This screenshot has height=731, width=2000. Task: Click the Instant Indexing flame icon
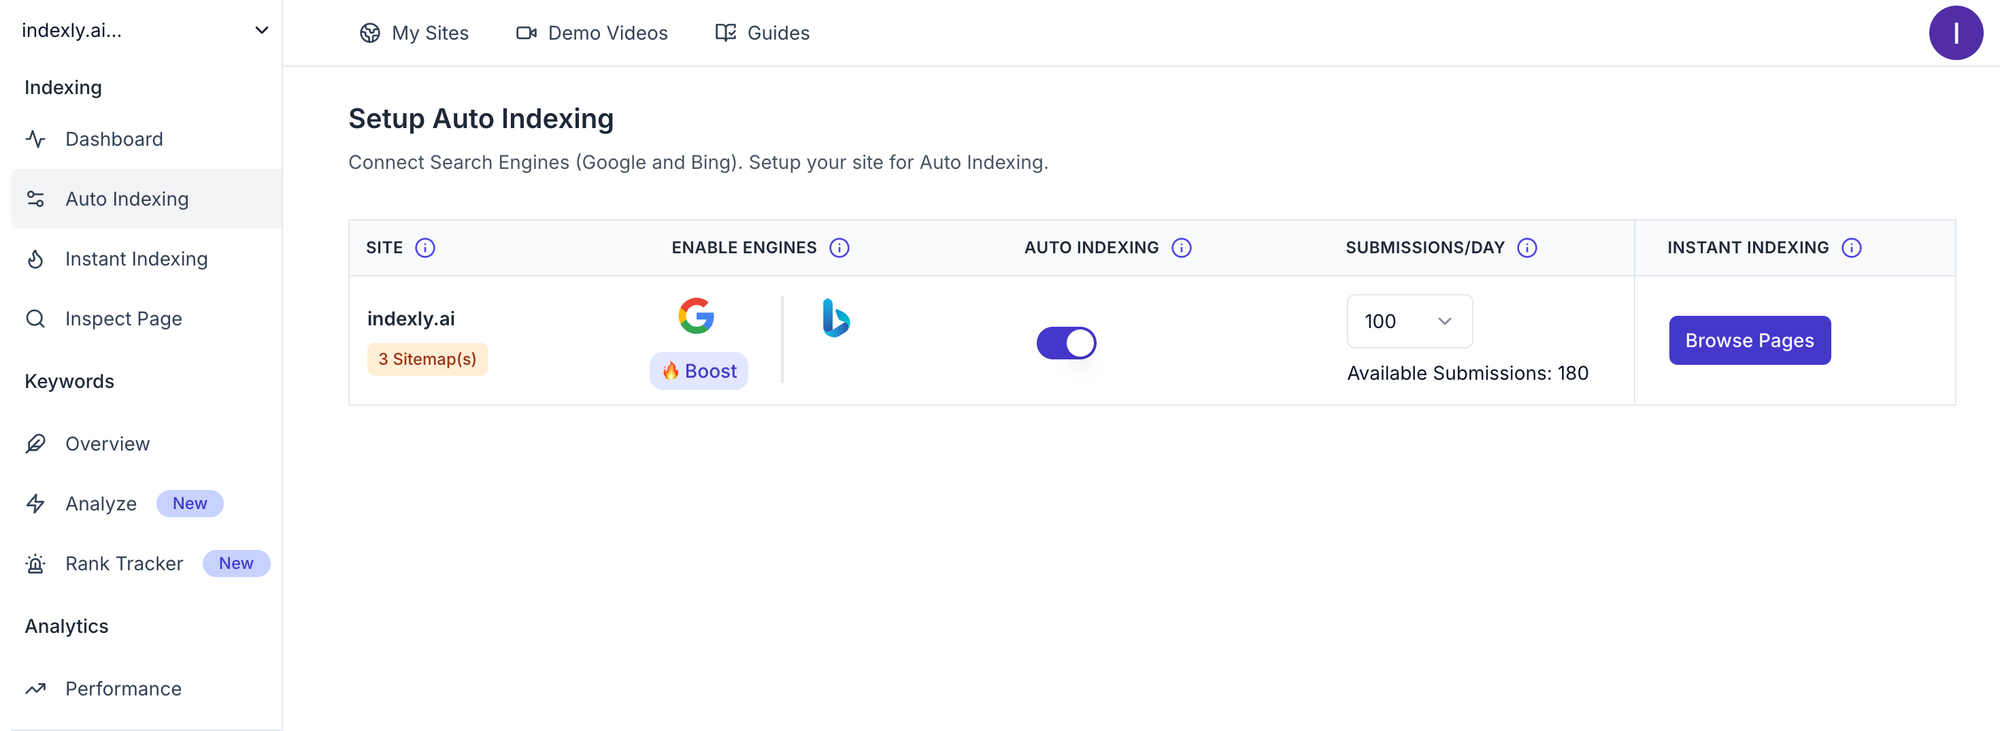tap(36, 259)
